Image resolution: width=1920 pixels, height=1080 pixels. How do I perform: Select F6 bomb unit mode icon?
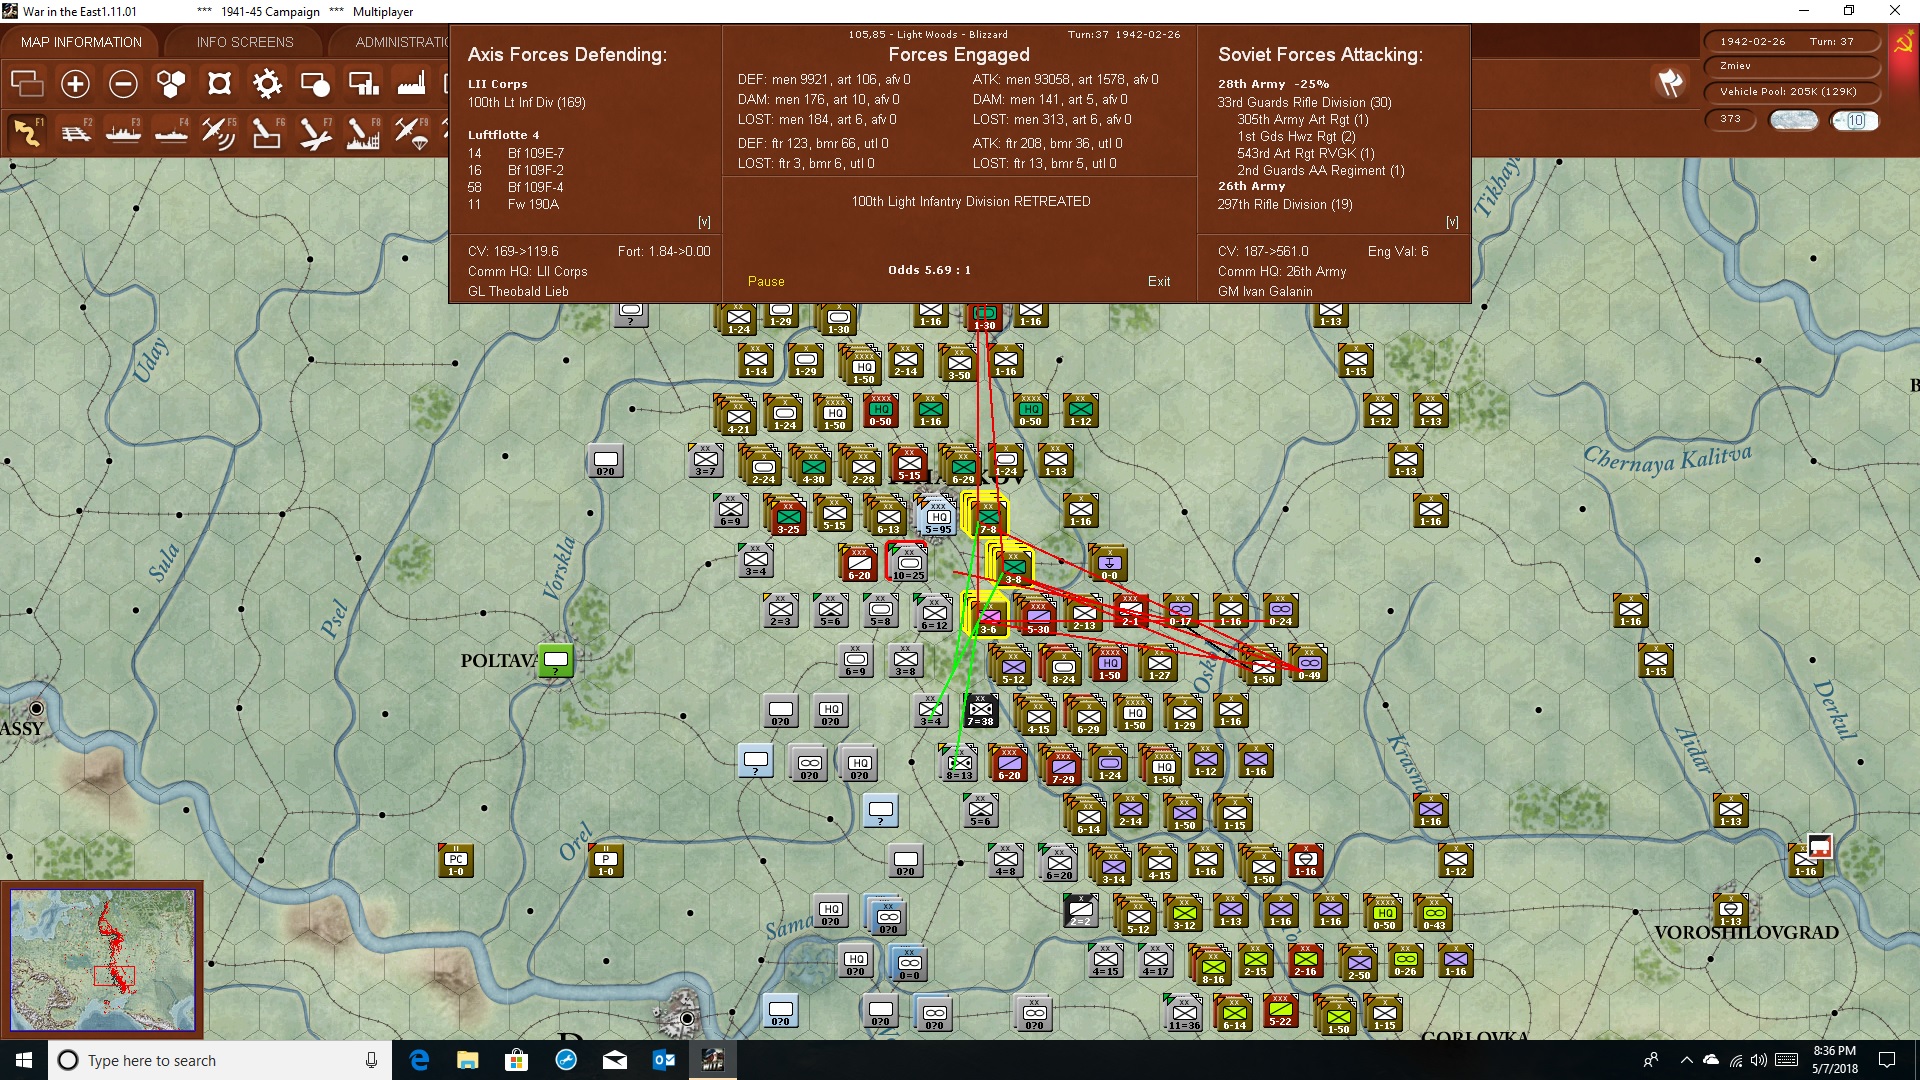267,132
